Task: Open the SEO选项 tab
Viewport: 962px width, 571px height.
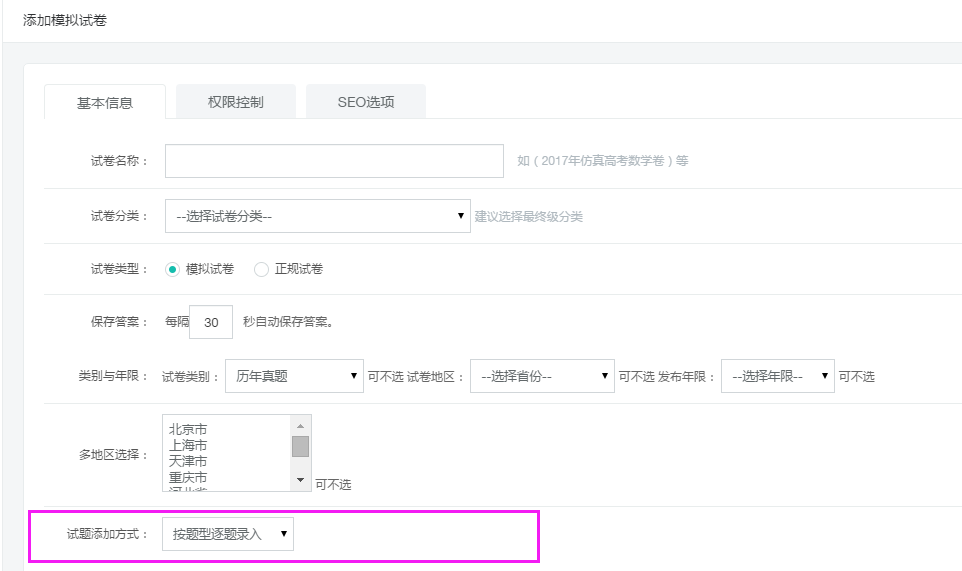Action: pos(365,102)
